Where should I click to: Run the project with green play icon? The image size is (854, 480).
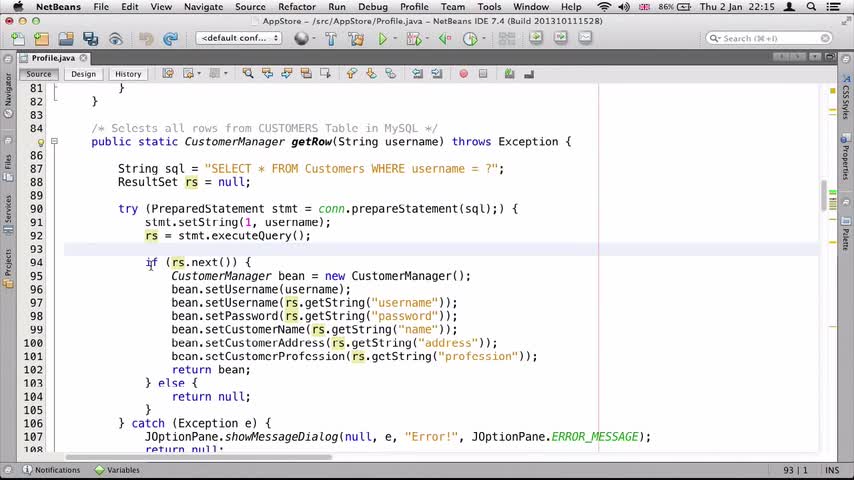(x=382, y=39)
